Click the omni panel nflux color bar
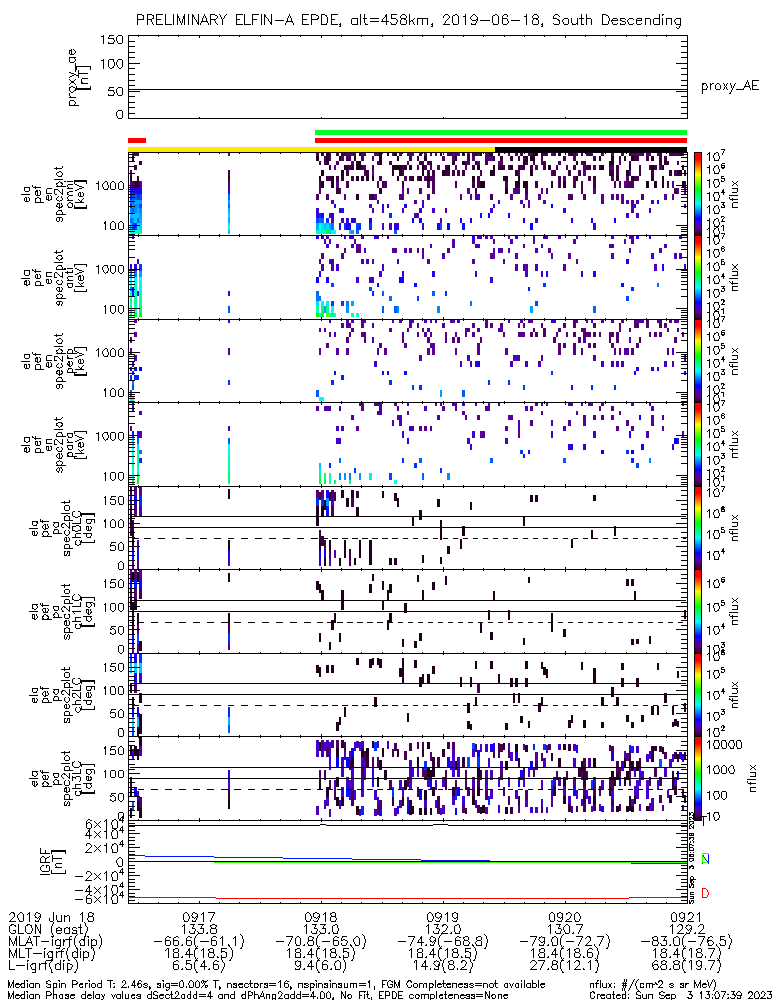Screen dimensions: 775x1000 coord(698,193)
